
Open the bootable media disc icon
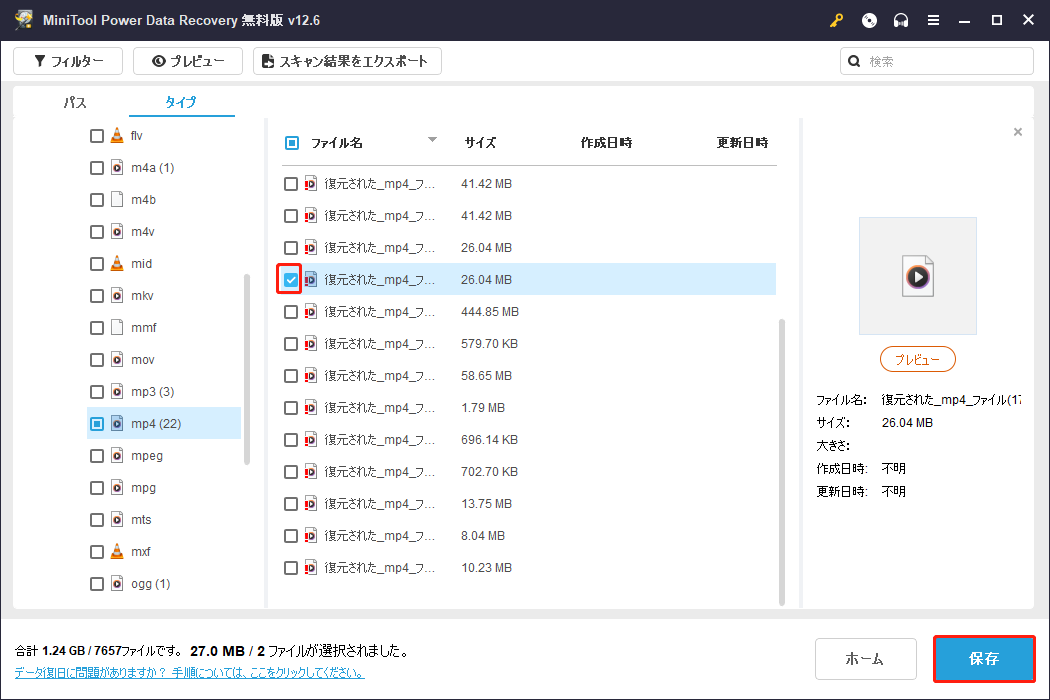click(x=869, y=20)
